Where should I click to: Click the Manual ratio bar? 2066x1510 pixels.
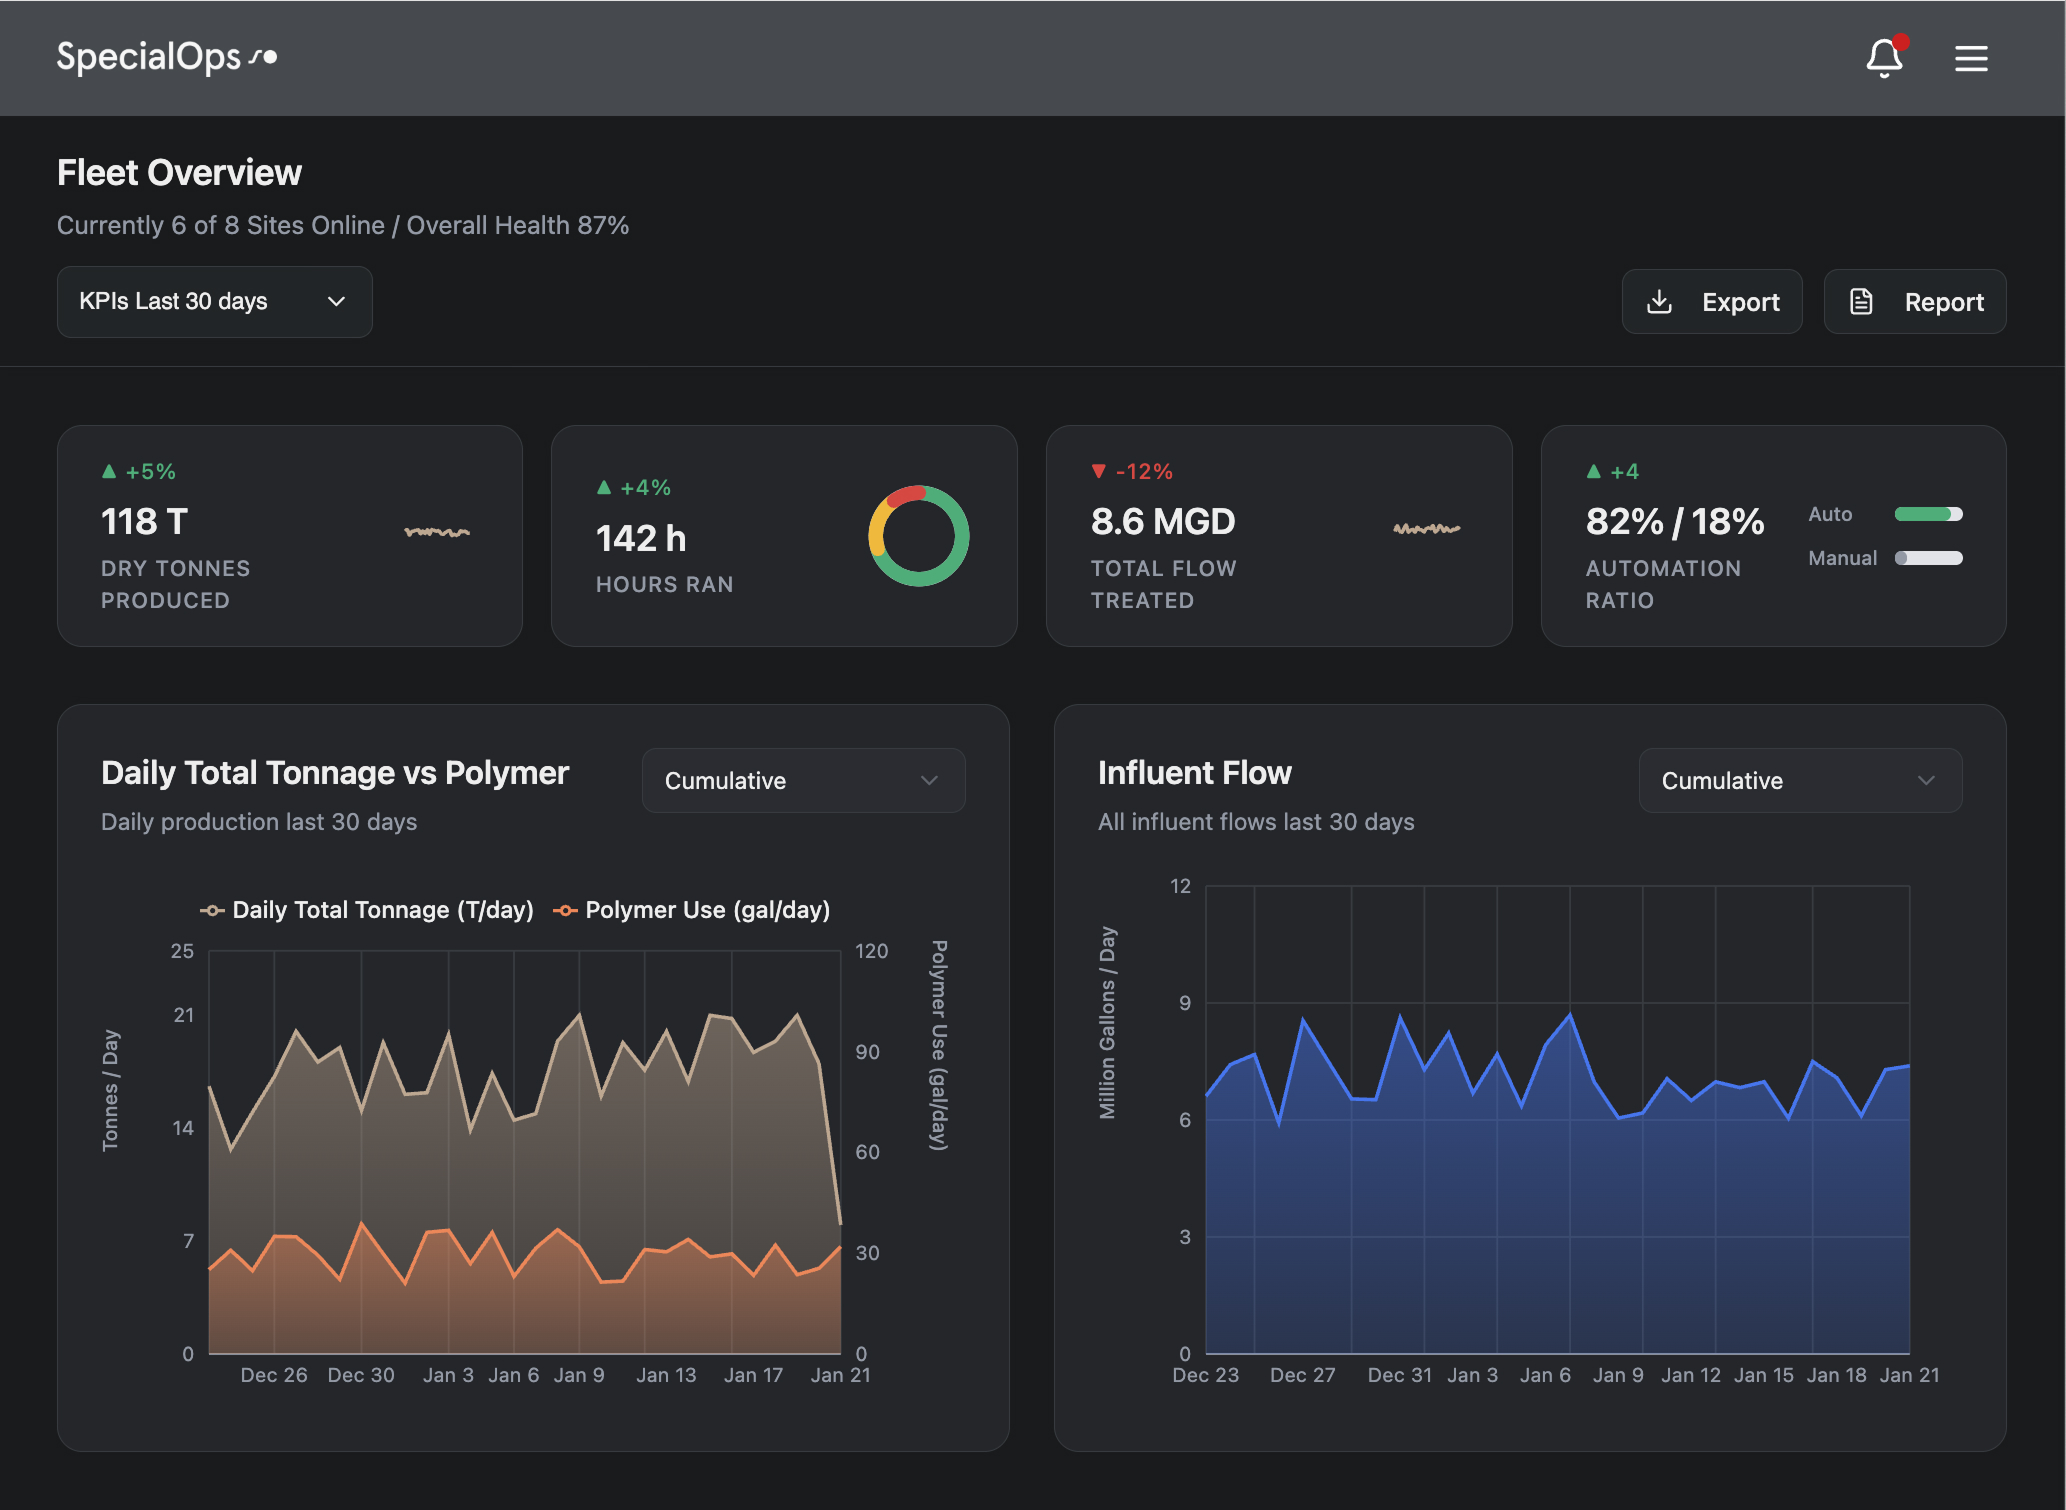click(1928, 558)
